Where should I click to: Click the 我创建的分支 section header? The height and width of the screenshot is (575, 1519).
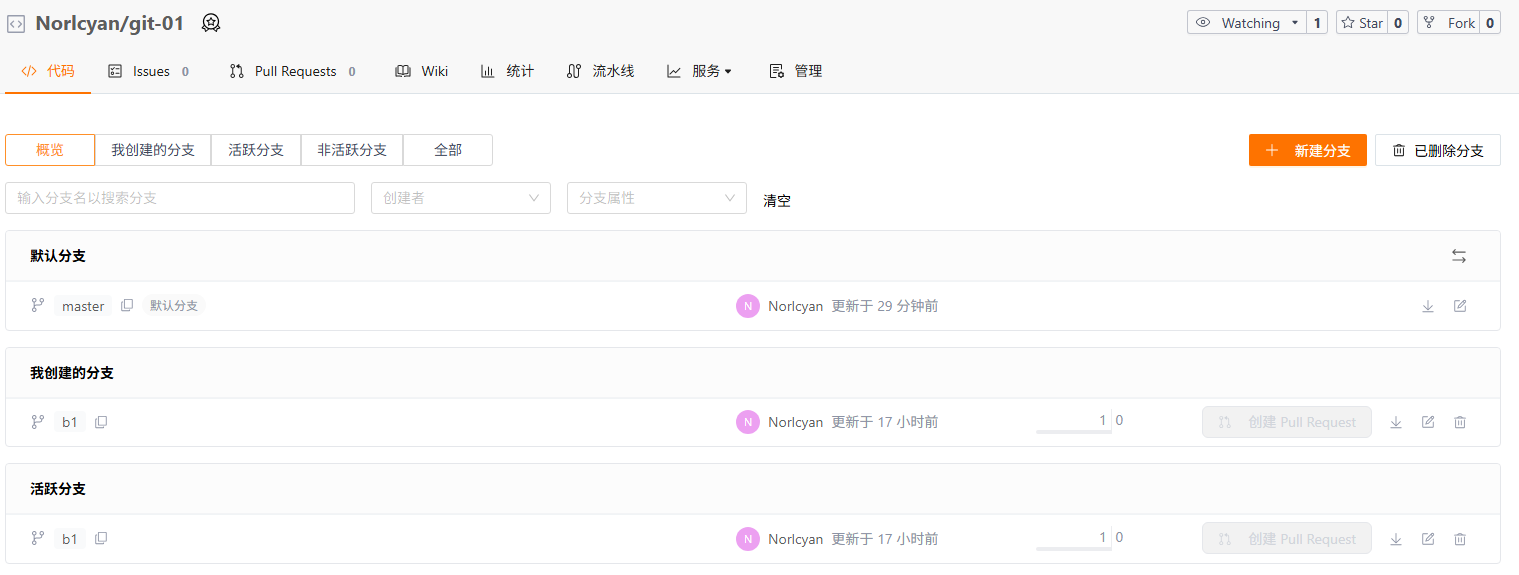pos(72,373)
